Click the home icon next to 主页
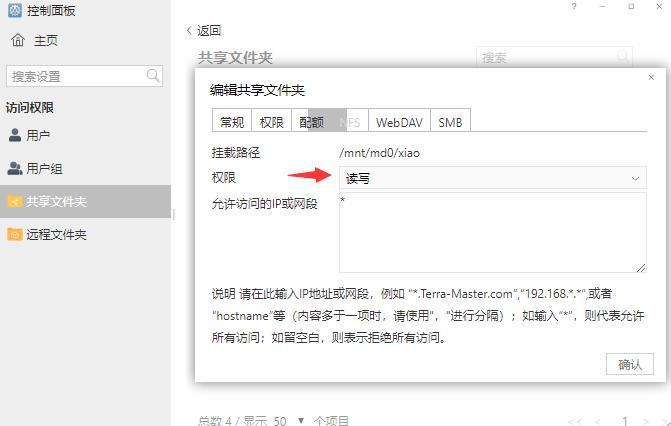671x426 pixels. (17, 41)
